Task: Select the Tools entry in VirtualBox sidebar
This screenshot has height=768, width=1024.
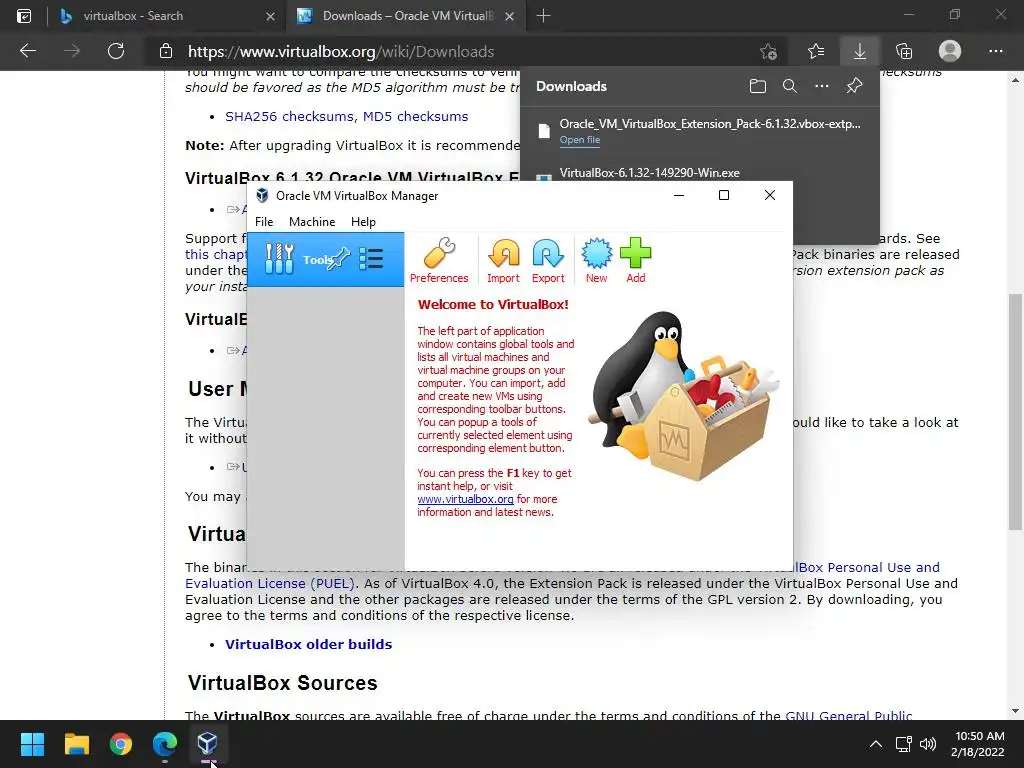Action: point(325,259)
